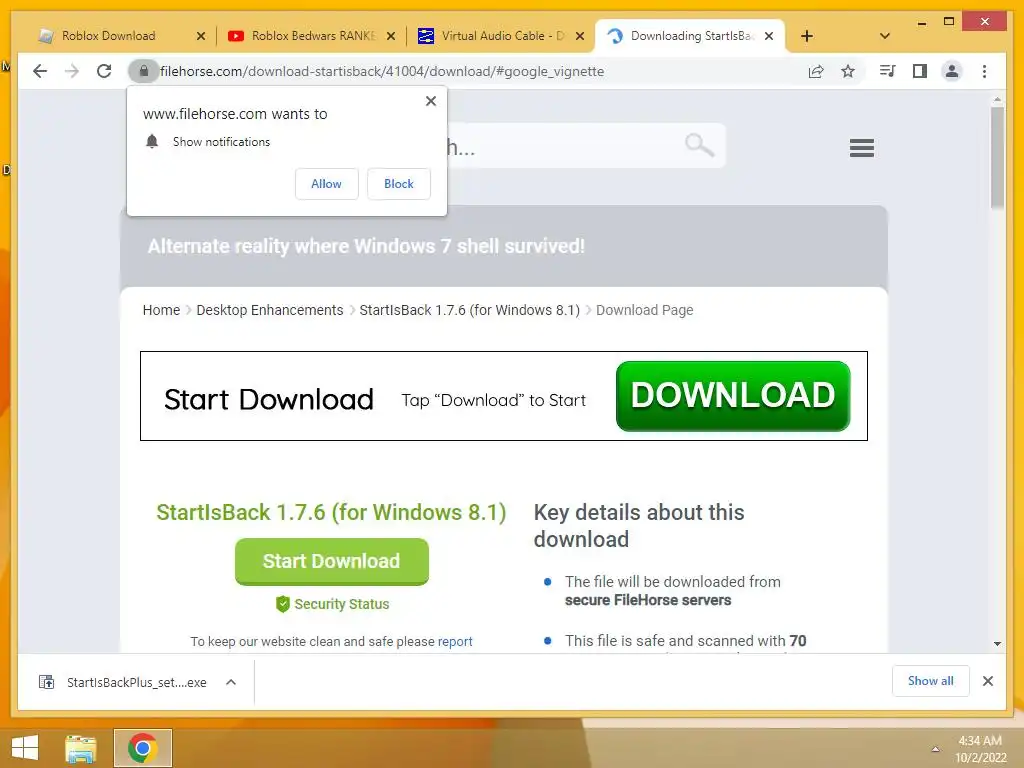Close the Downloading StartIsBack tab

pos(769,36)
